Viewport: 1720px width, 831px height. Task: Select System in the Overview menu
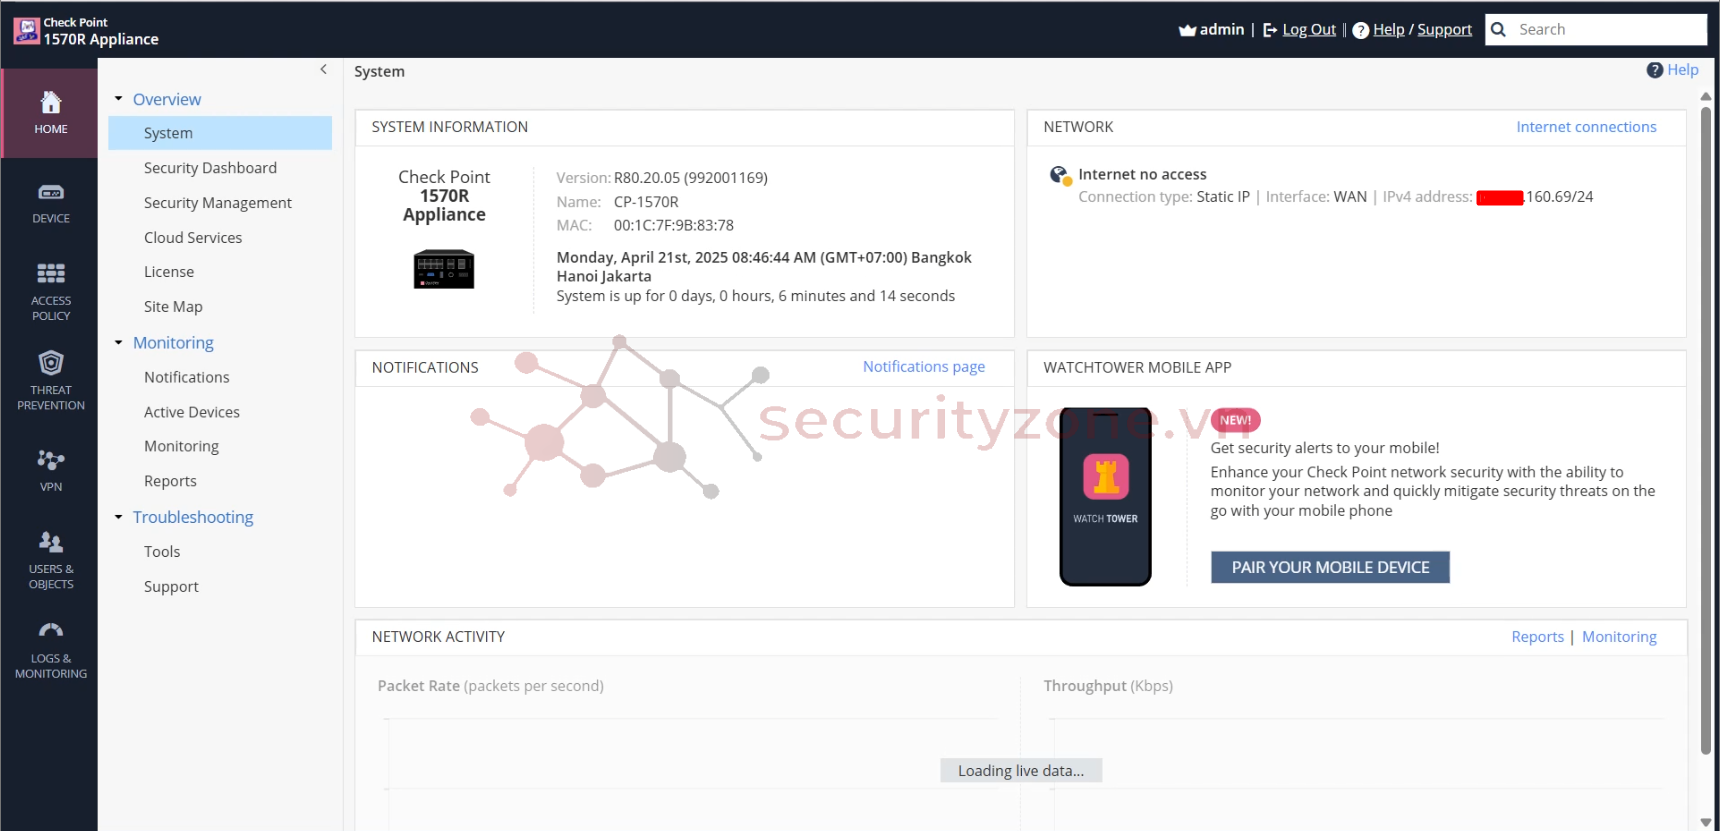coord(220,133)
